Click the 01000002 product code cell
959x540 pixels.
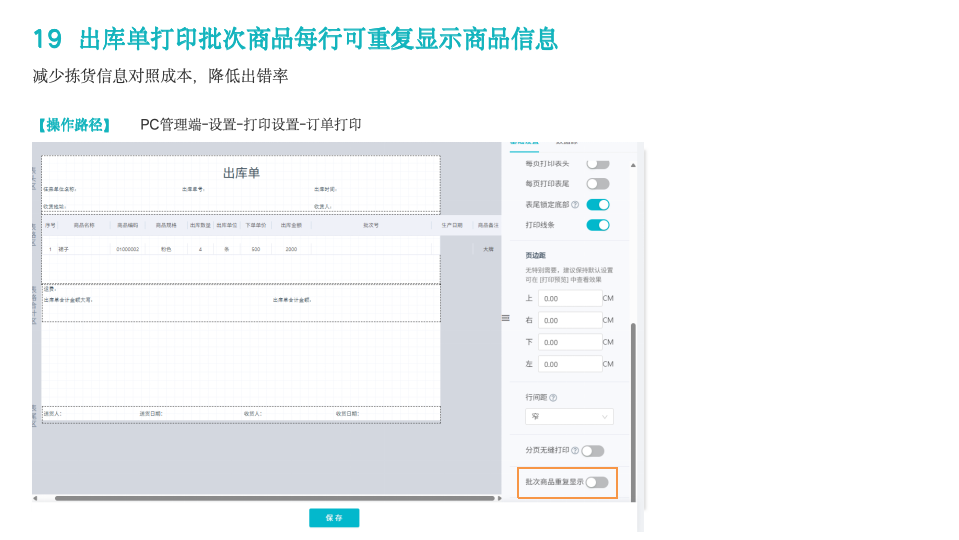pyautogui.click(x=127, y=250)
